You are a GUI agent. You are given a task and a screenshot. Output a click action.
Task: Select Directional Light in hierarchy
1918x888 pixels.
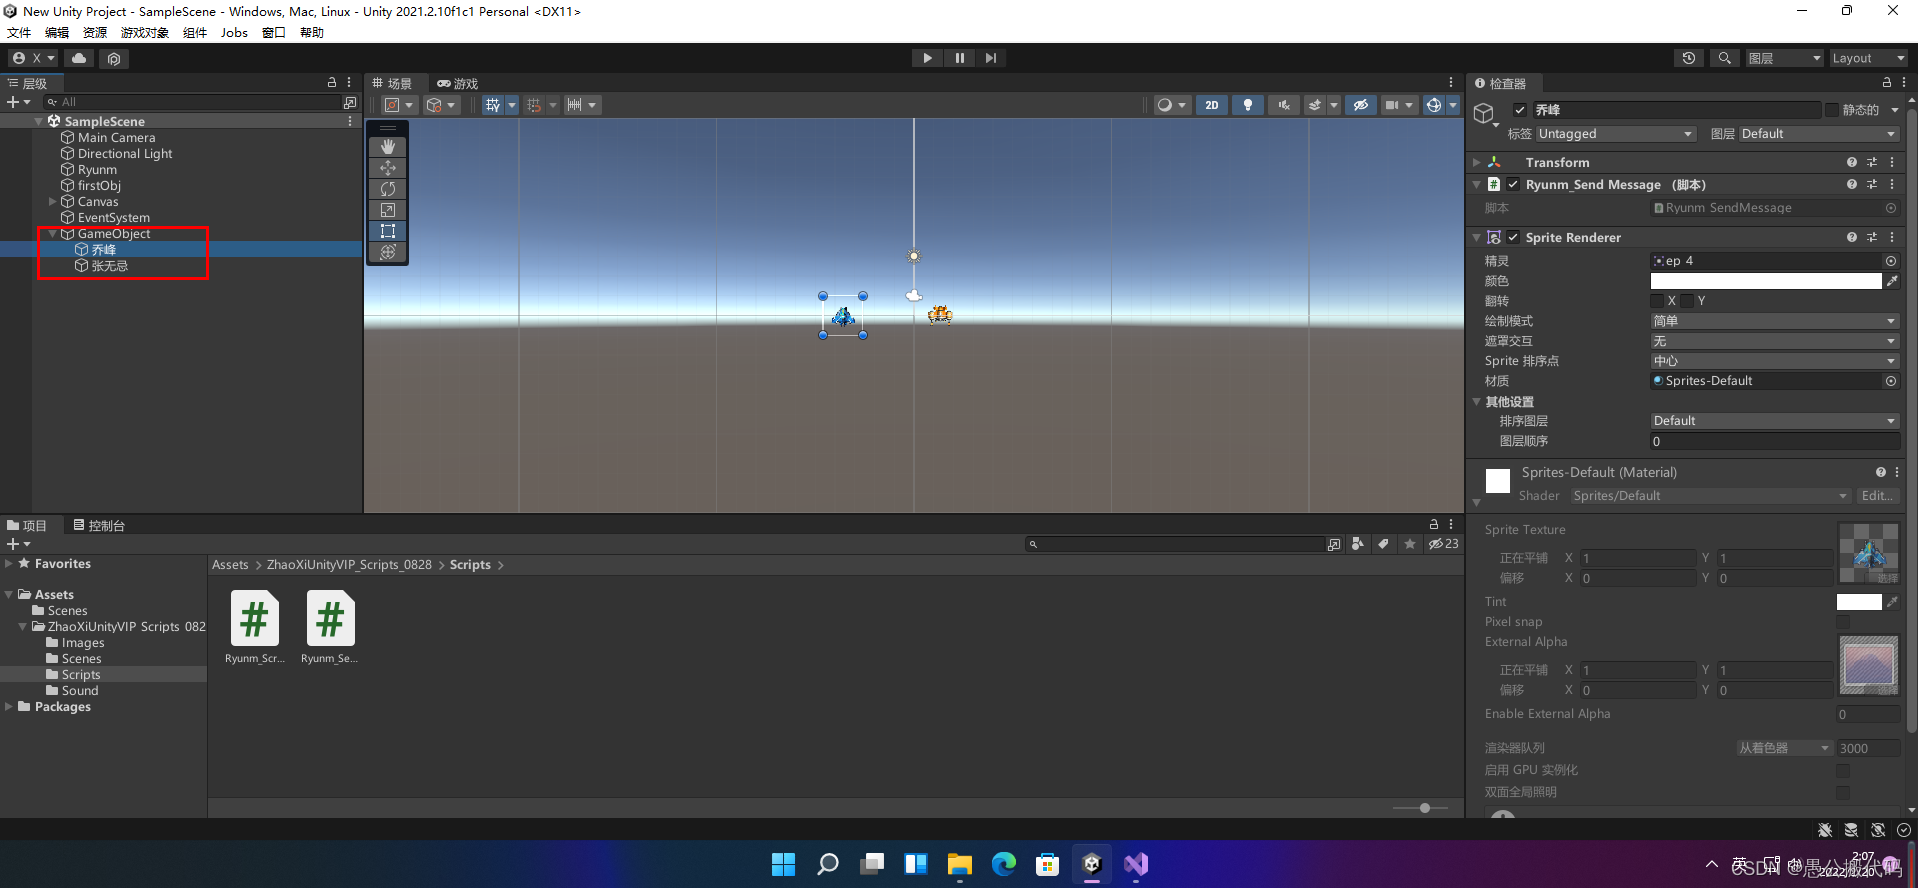tap(125, 154)
